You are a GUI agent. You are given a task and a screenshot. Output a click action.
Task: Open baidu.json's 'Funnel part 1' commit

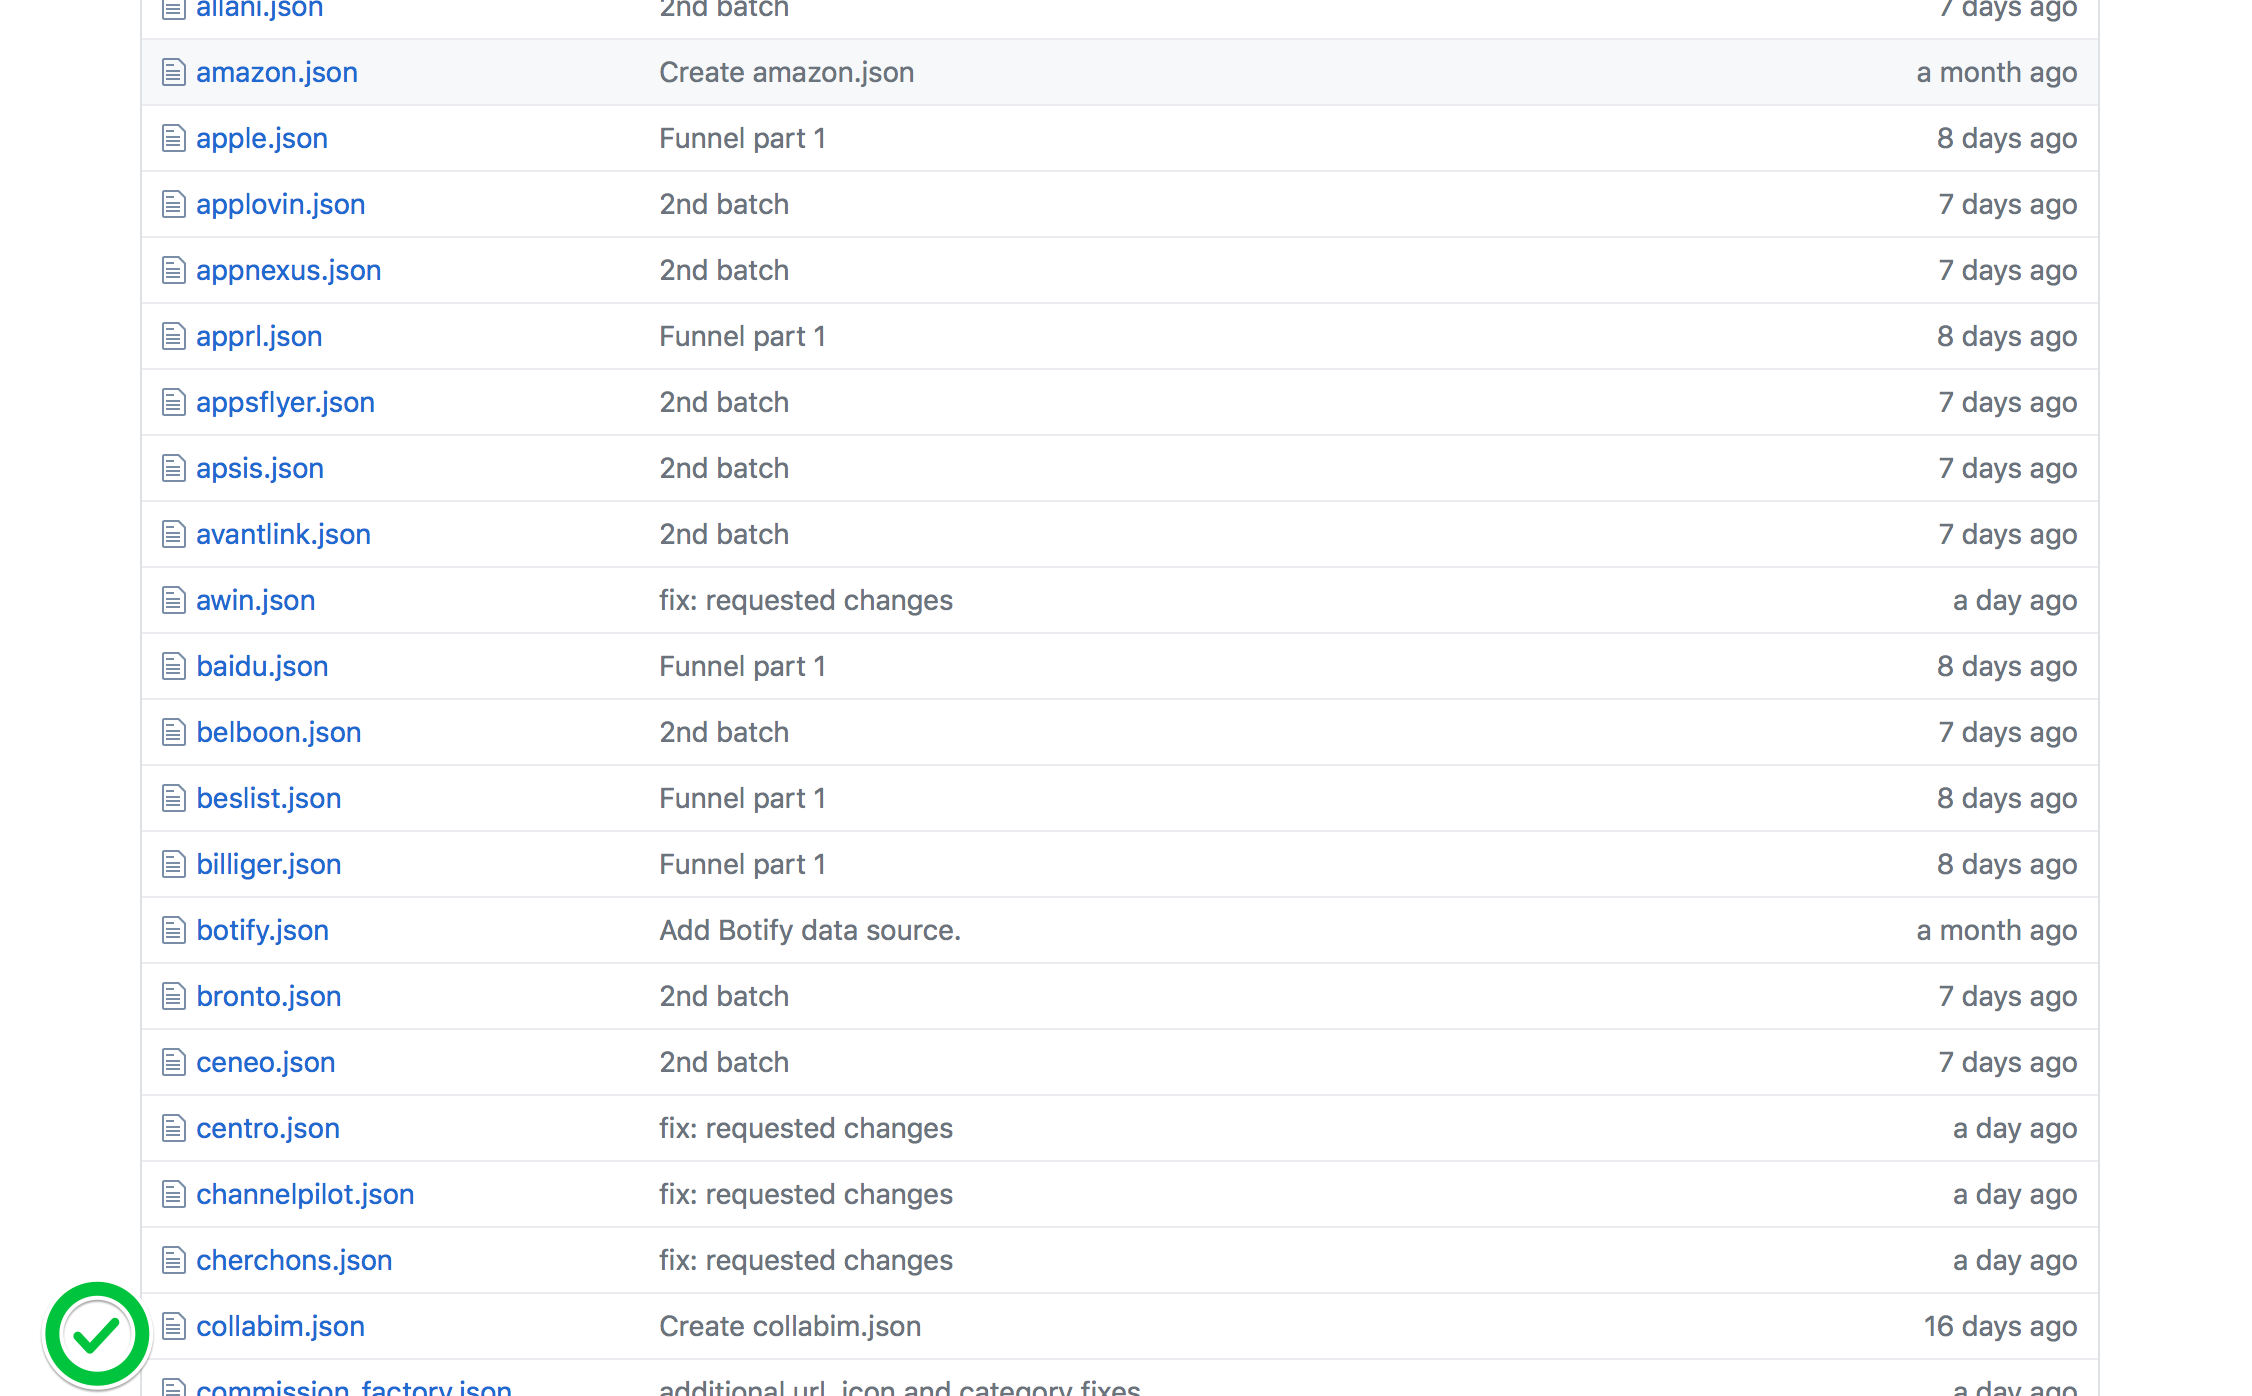pos(742,666)
